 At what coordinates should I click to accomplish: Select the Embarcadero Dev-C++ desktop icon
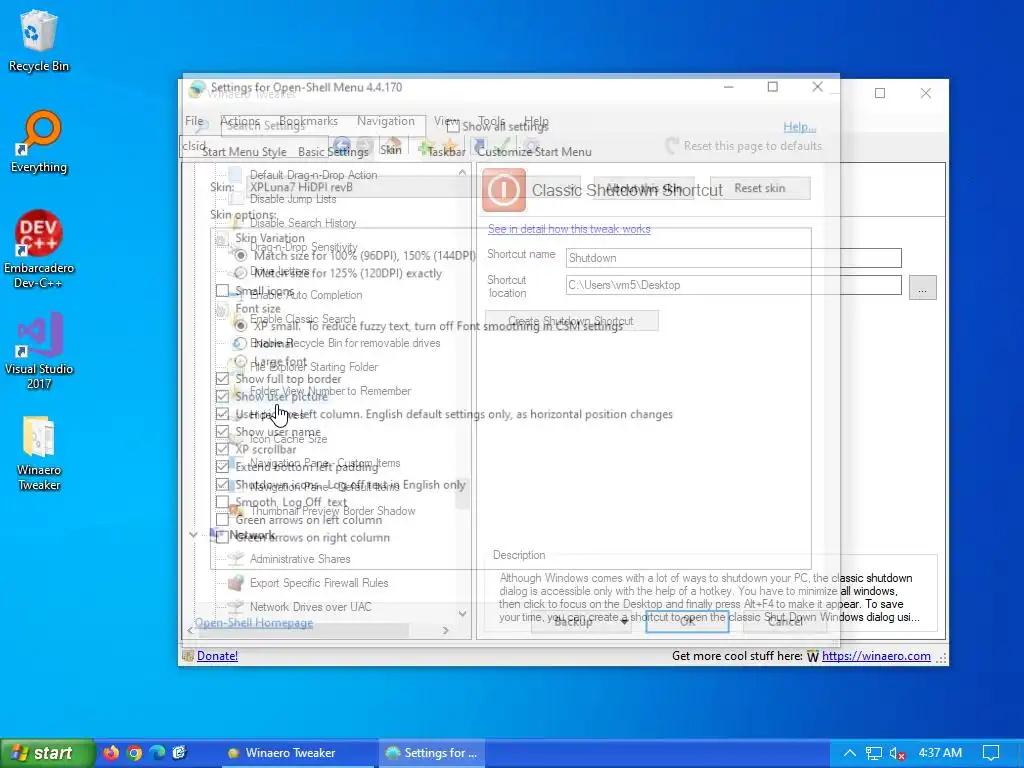tap(39, 249)
